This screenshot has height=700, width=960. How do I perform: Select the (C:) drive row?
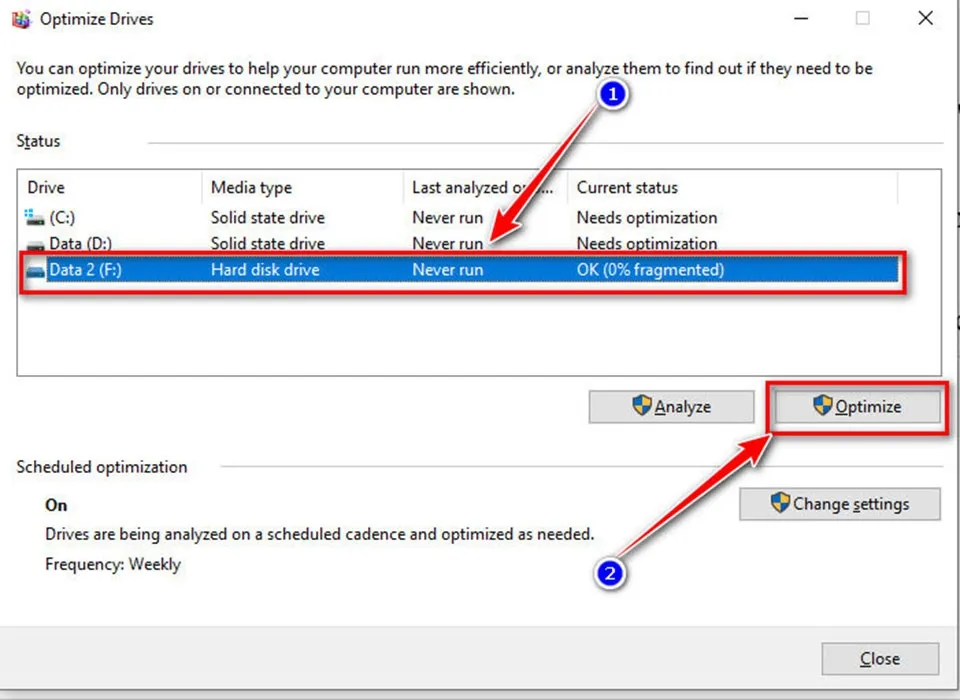point(300,217)
